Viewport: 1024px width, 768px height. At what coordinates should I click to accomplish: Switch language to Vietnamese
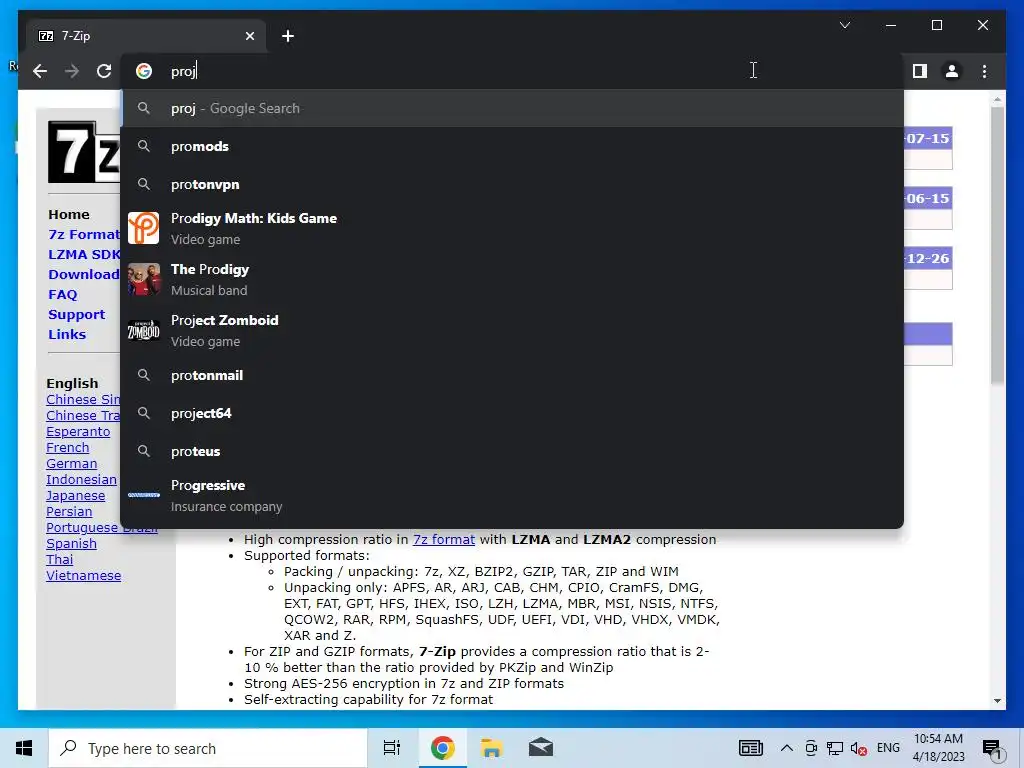(84, 575)
